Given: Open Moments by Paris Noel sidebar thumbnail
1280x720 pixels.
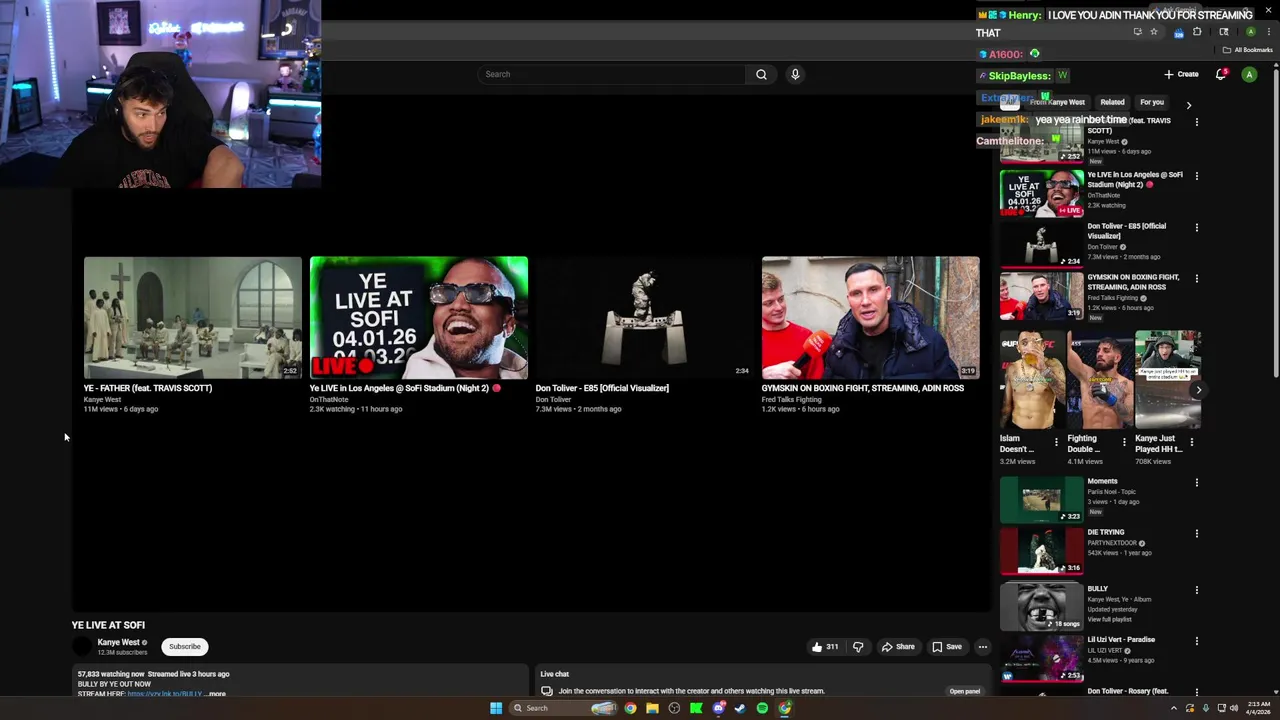Looking at the screenshot, I should pos(1041,499).
